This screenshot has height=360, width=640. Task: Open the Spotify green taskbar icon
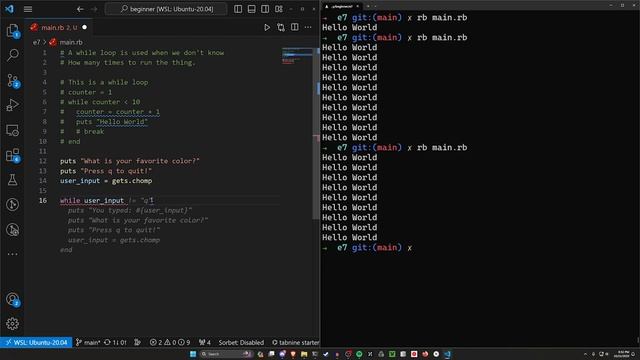pos(359,354)
